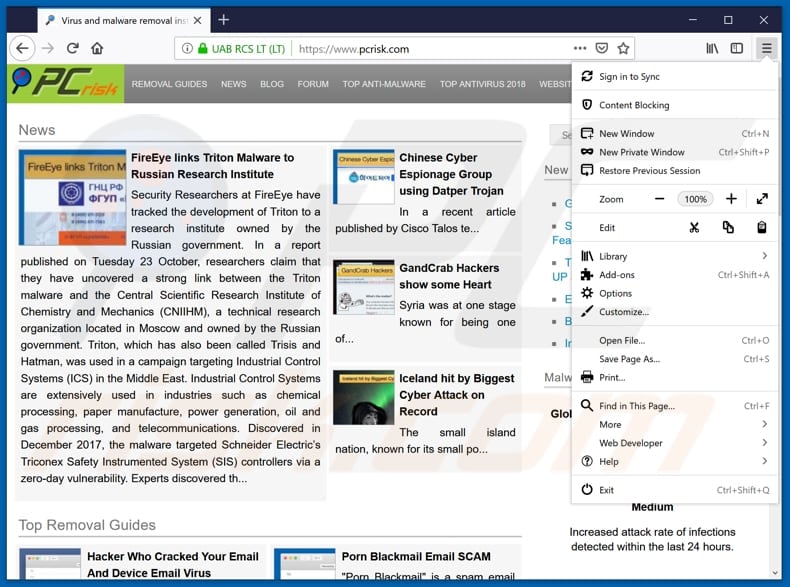The height and width of the screenshot is (587, 790).
Task: Click the Iceland cyber attack thumbnail
Action: click(x=364, y=398)
